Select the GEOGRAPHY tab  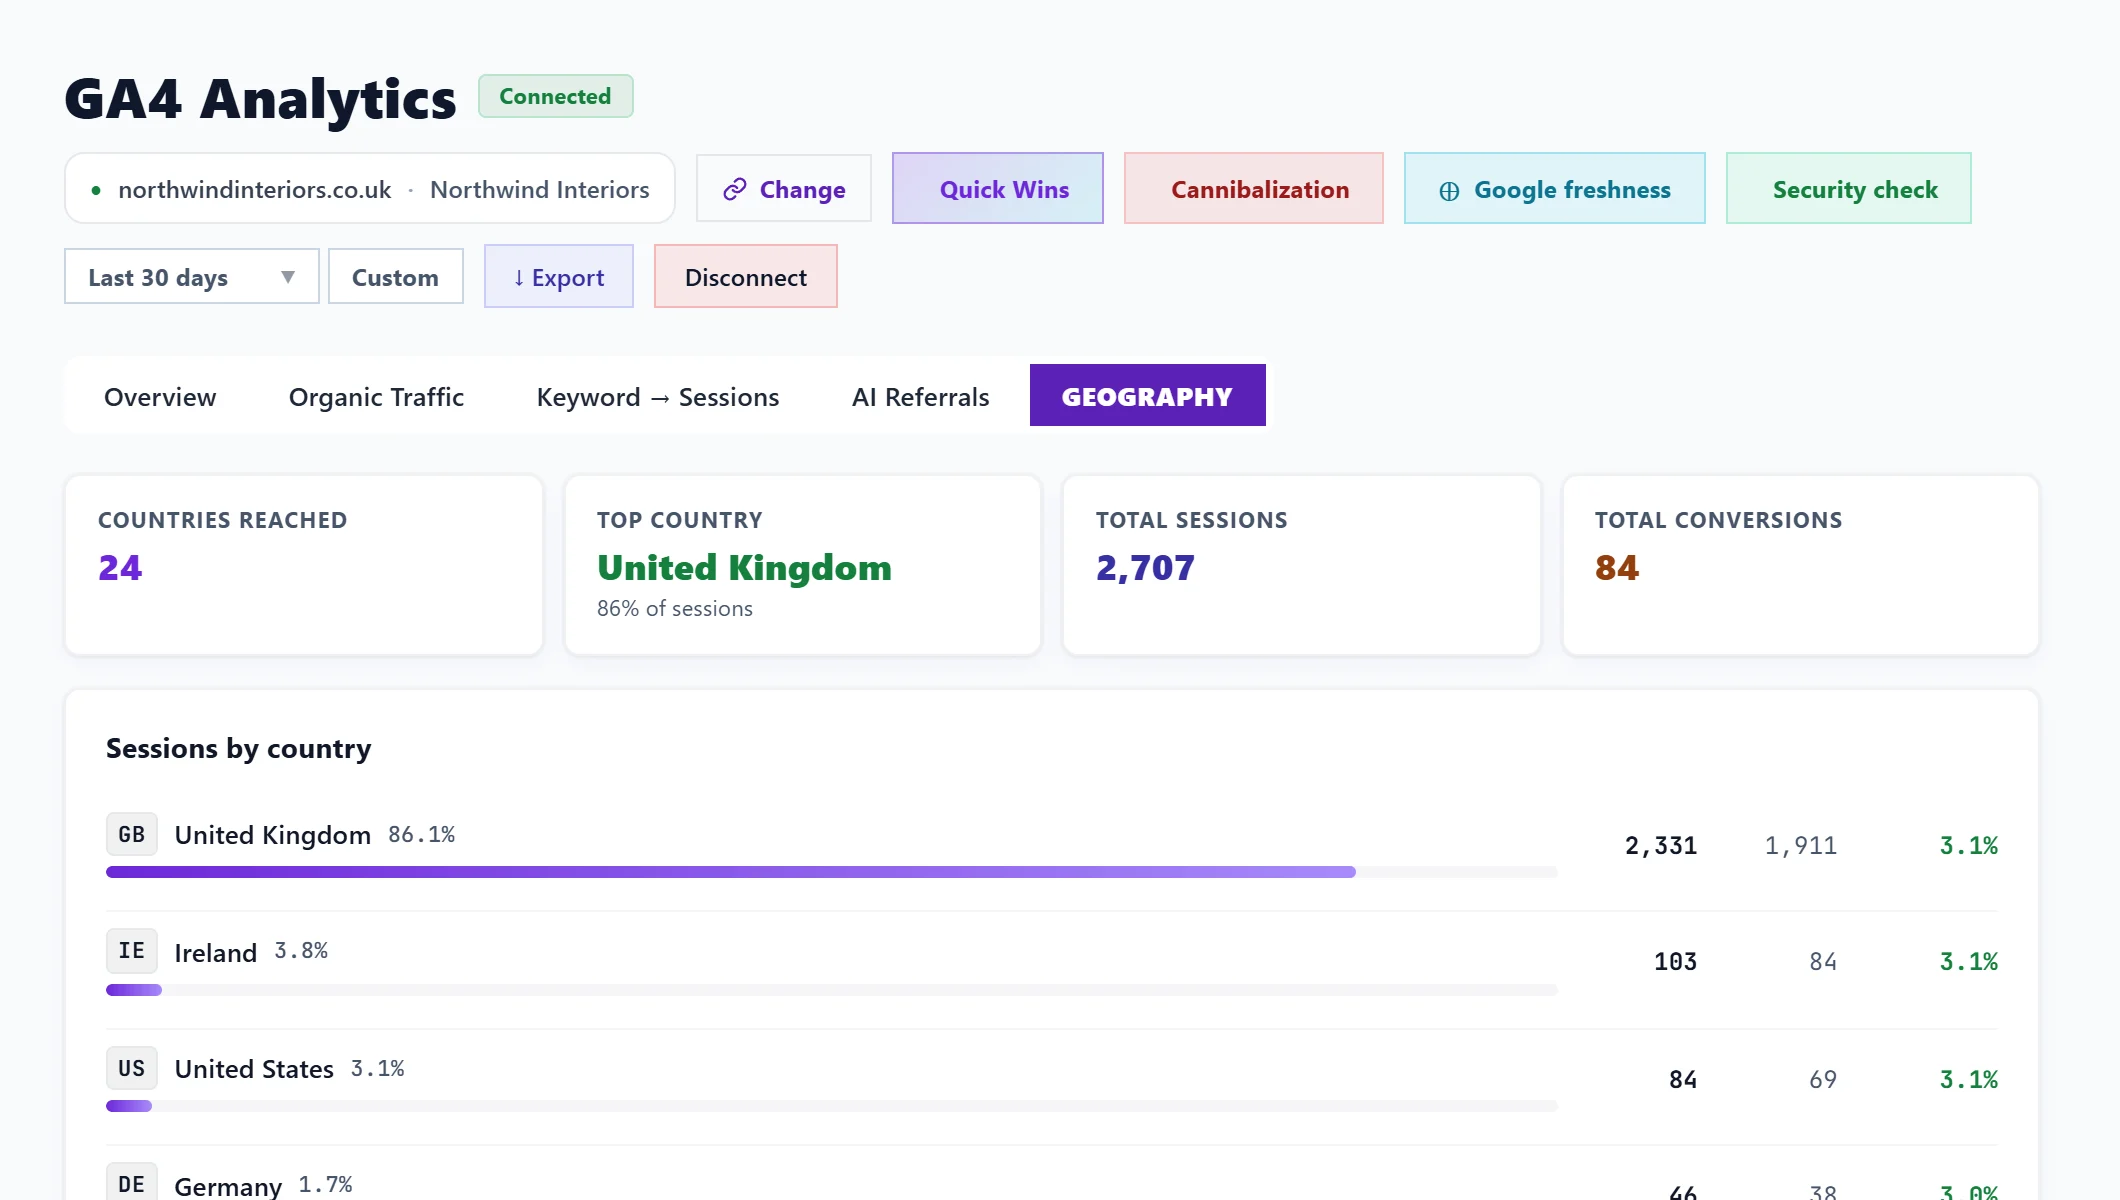tap(1147, 396)
